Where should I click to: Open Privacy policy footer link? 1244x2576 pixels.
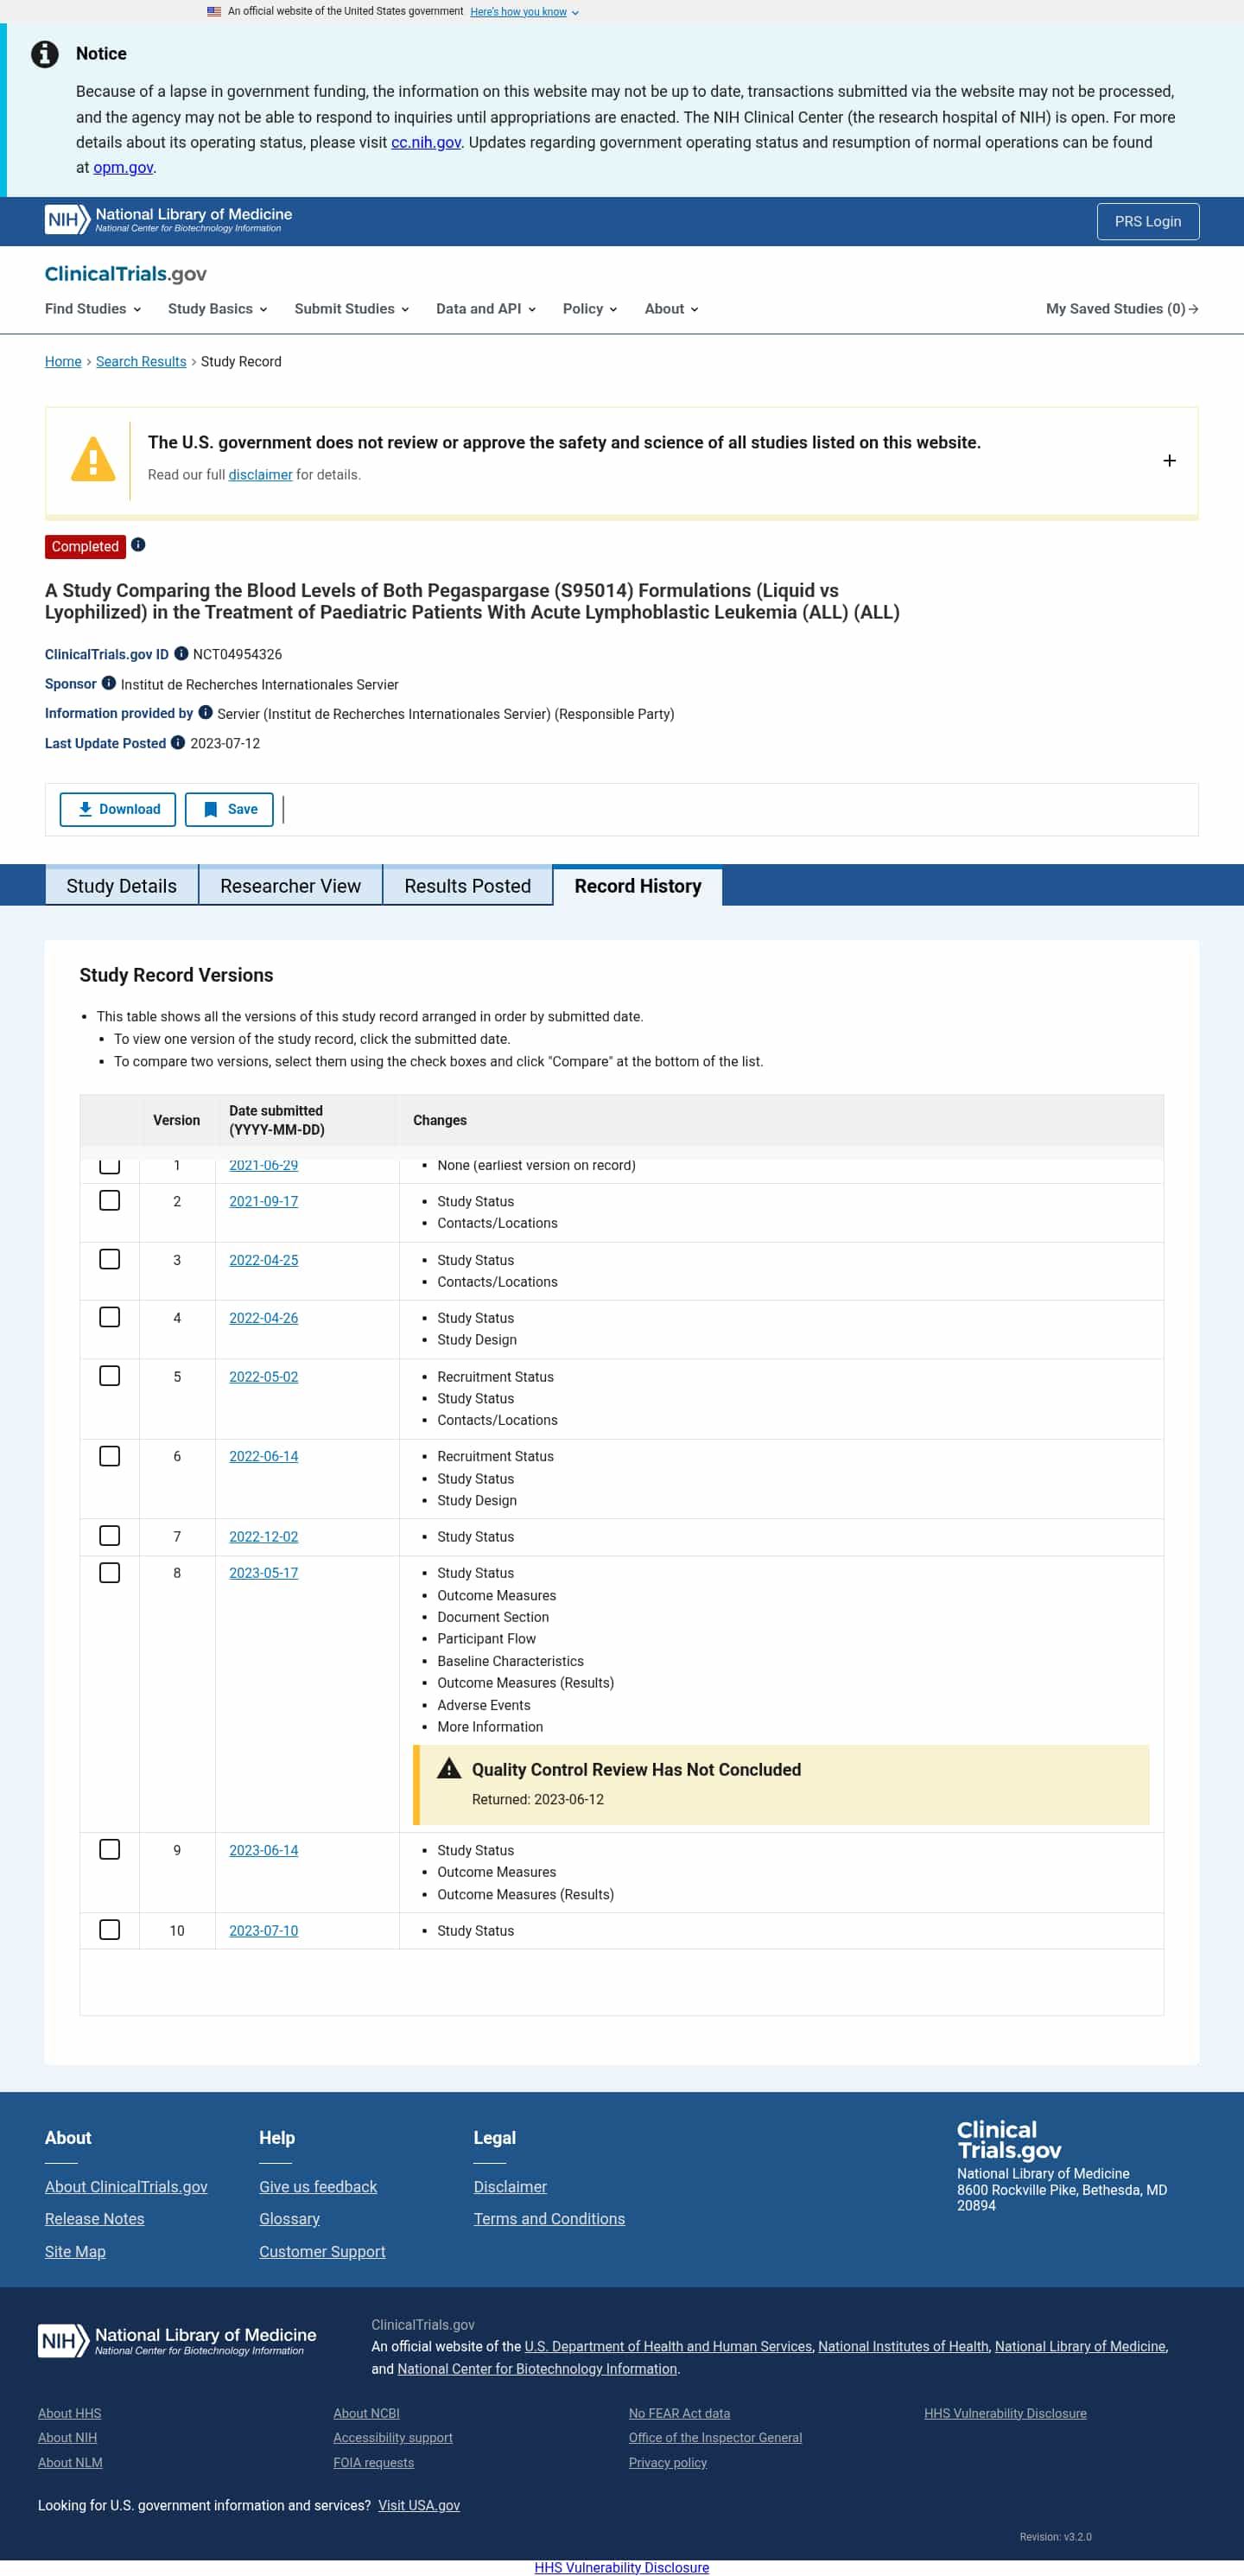tap(668, 2463)
